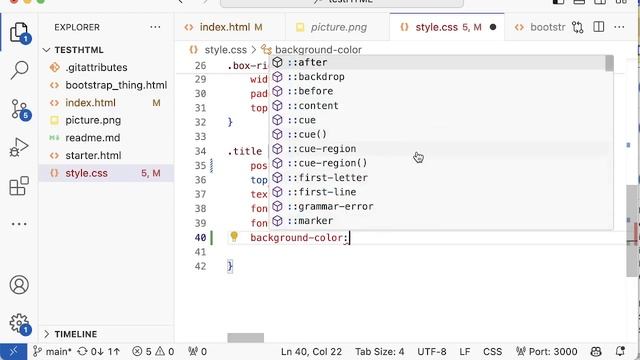
Task: Change end of line sequence LF
Action: click(x=465, y=351)
